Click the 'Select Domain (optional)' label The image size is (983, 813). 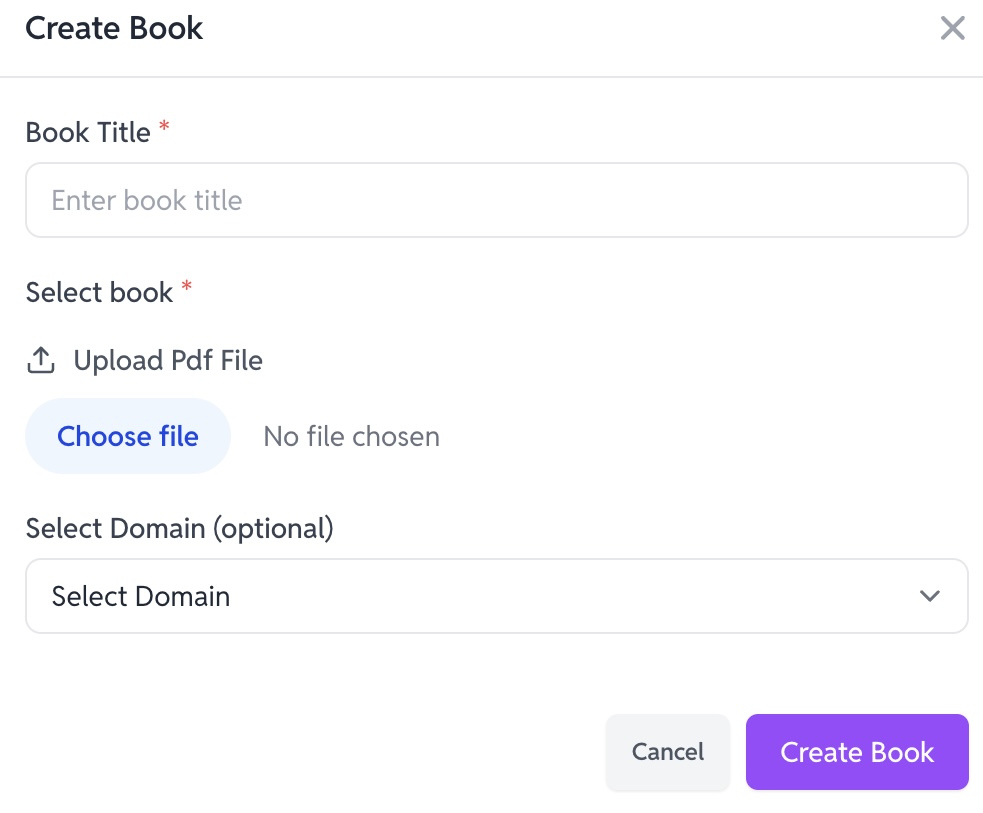pyautogui.click(x=179, y=527)
